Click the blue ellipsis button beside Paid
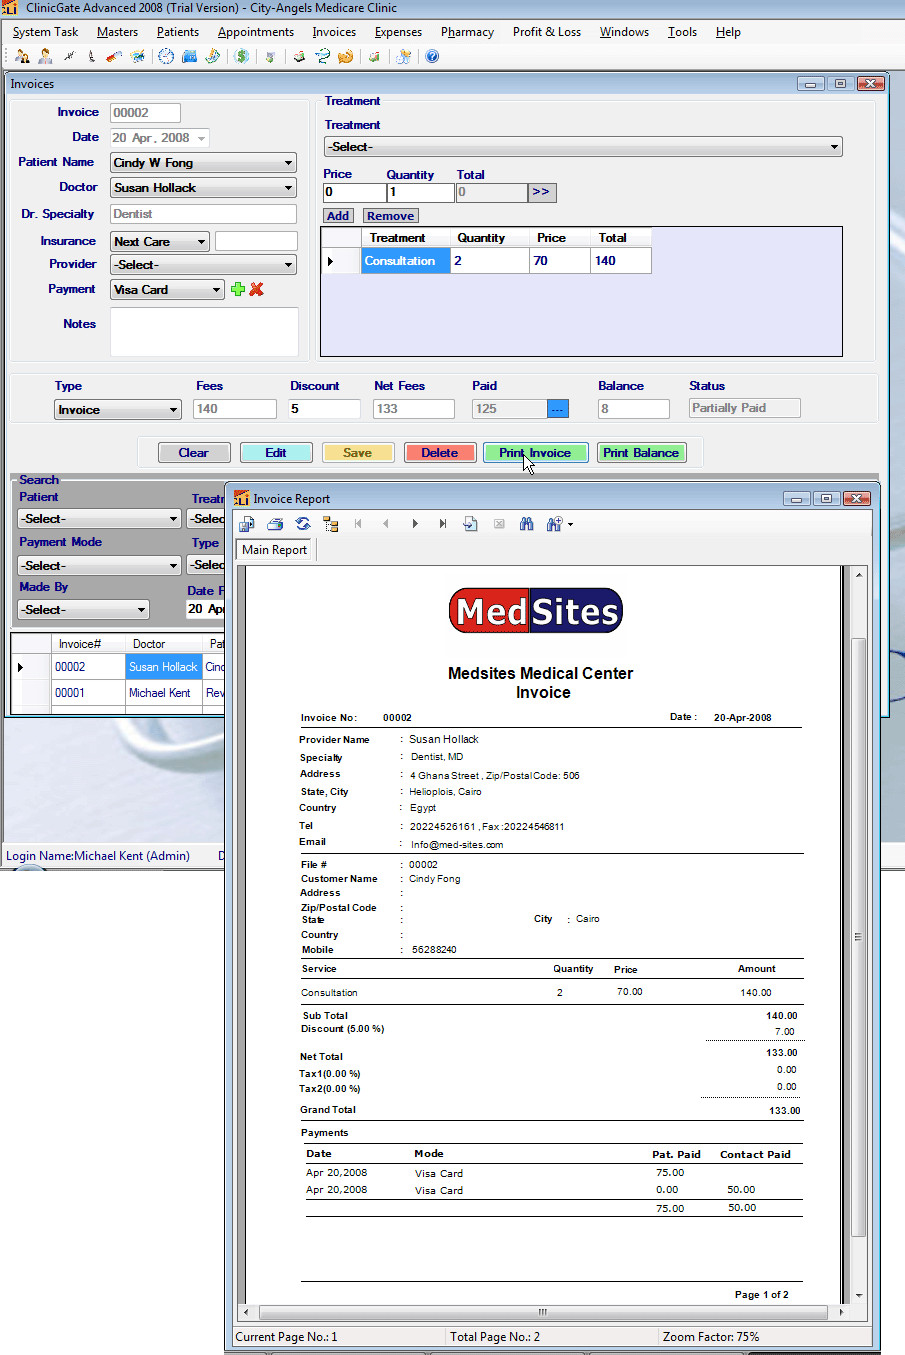 pos(558,409)
